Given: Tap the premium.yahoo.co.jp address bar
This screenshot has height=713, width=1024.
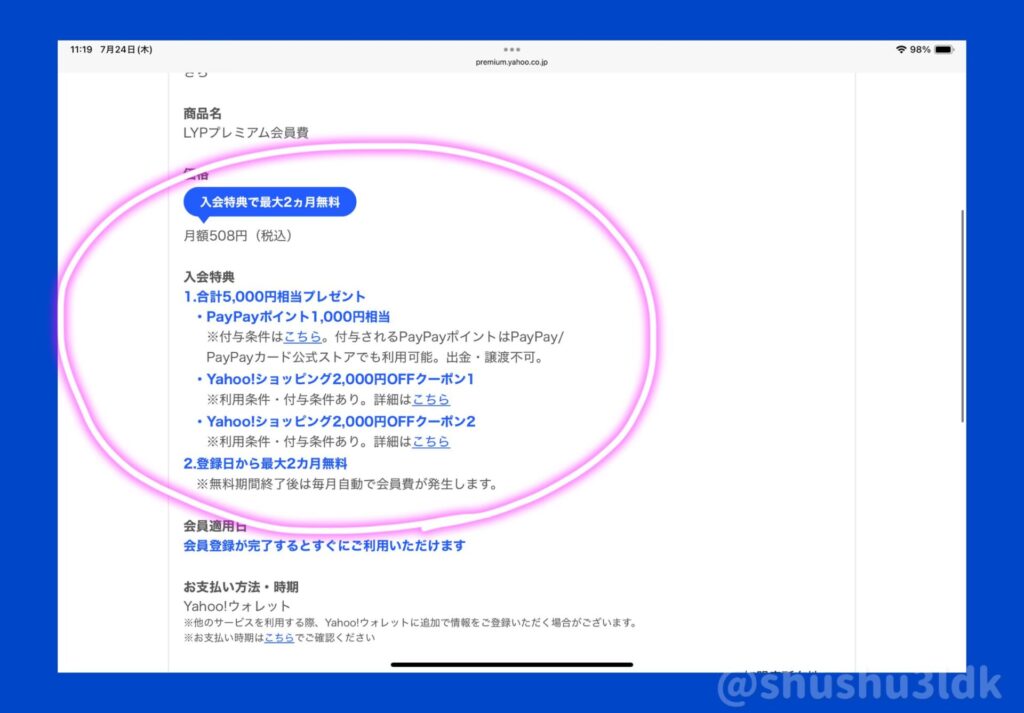Looking at the screenshot, I should [x=512, y=63].
